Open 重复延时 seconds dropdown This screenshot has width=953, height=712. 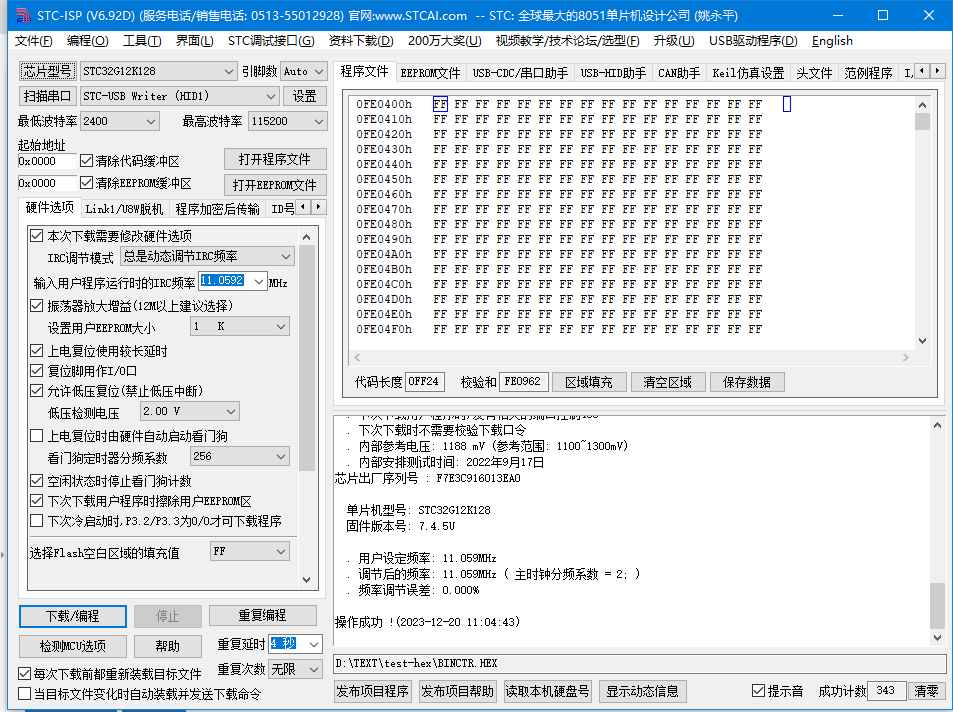(314, 643)
